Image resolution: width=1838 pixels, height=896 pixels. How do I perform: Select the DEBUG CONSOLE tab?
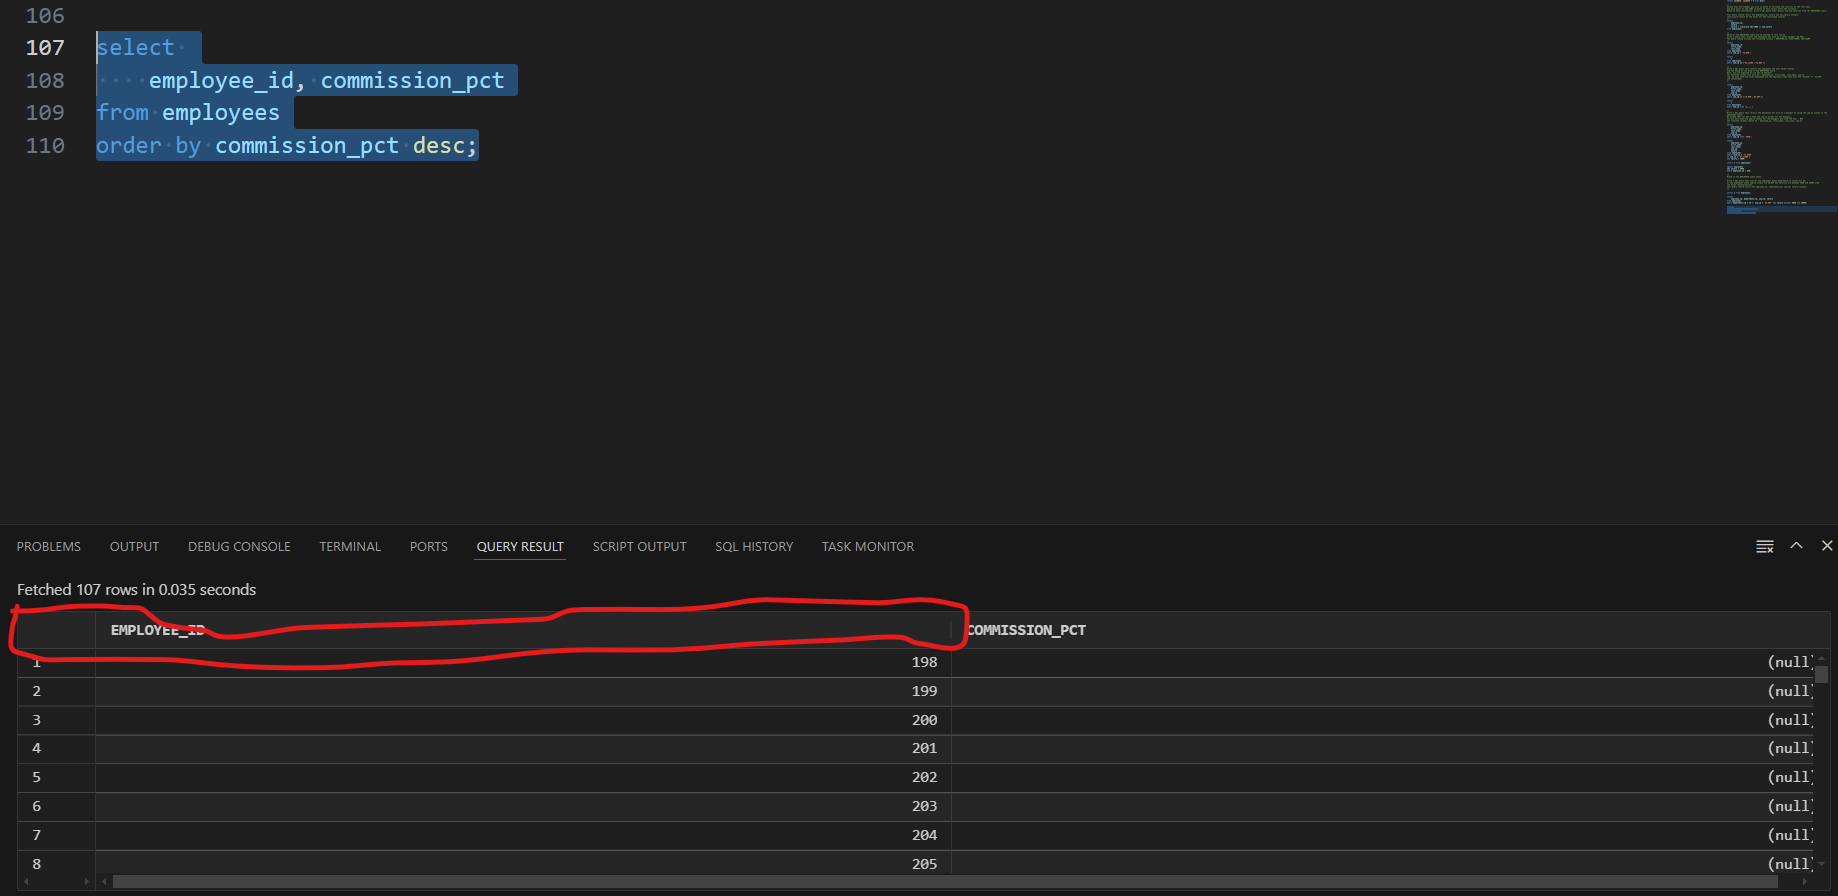(x=239, y=547)
